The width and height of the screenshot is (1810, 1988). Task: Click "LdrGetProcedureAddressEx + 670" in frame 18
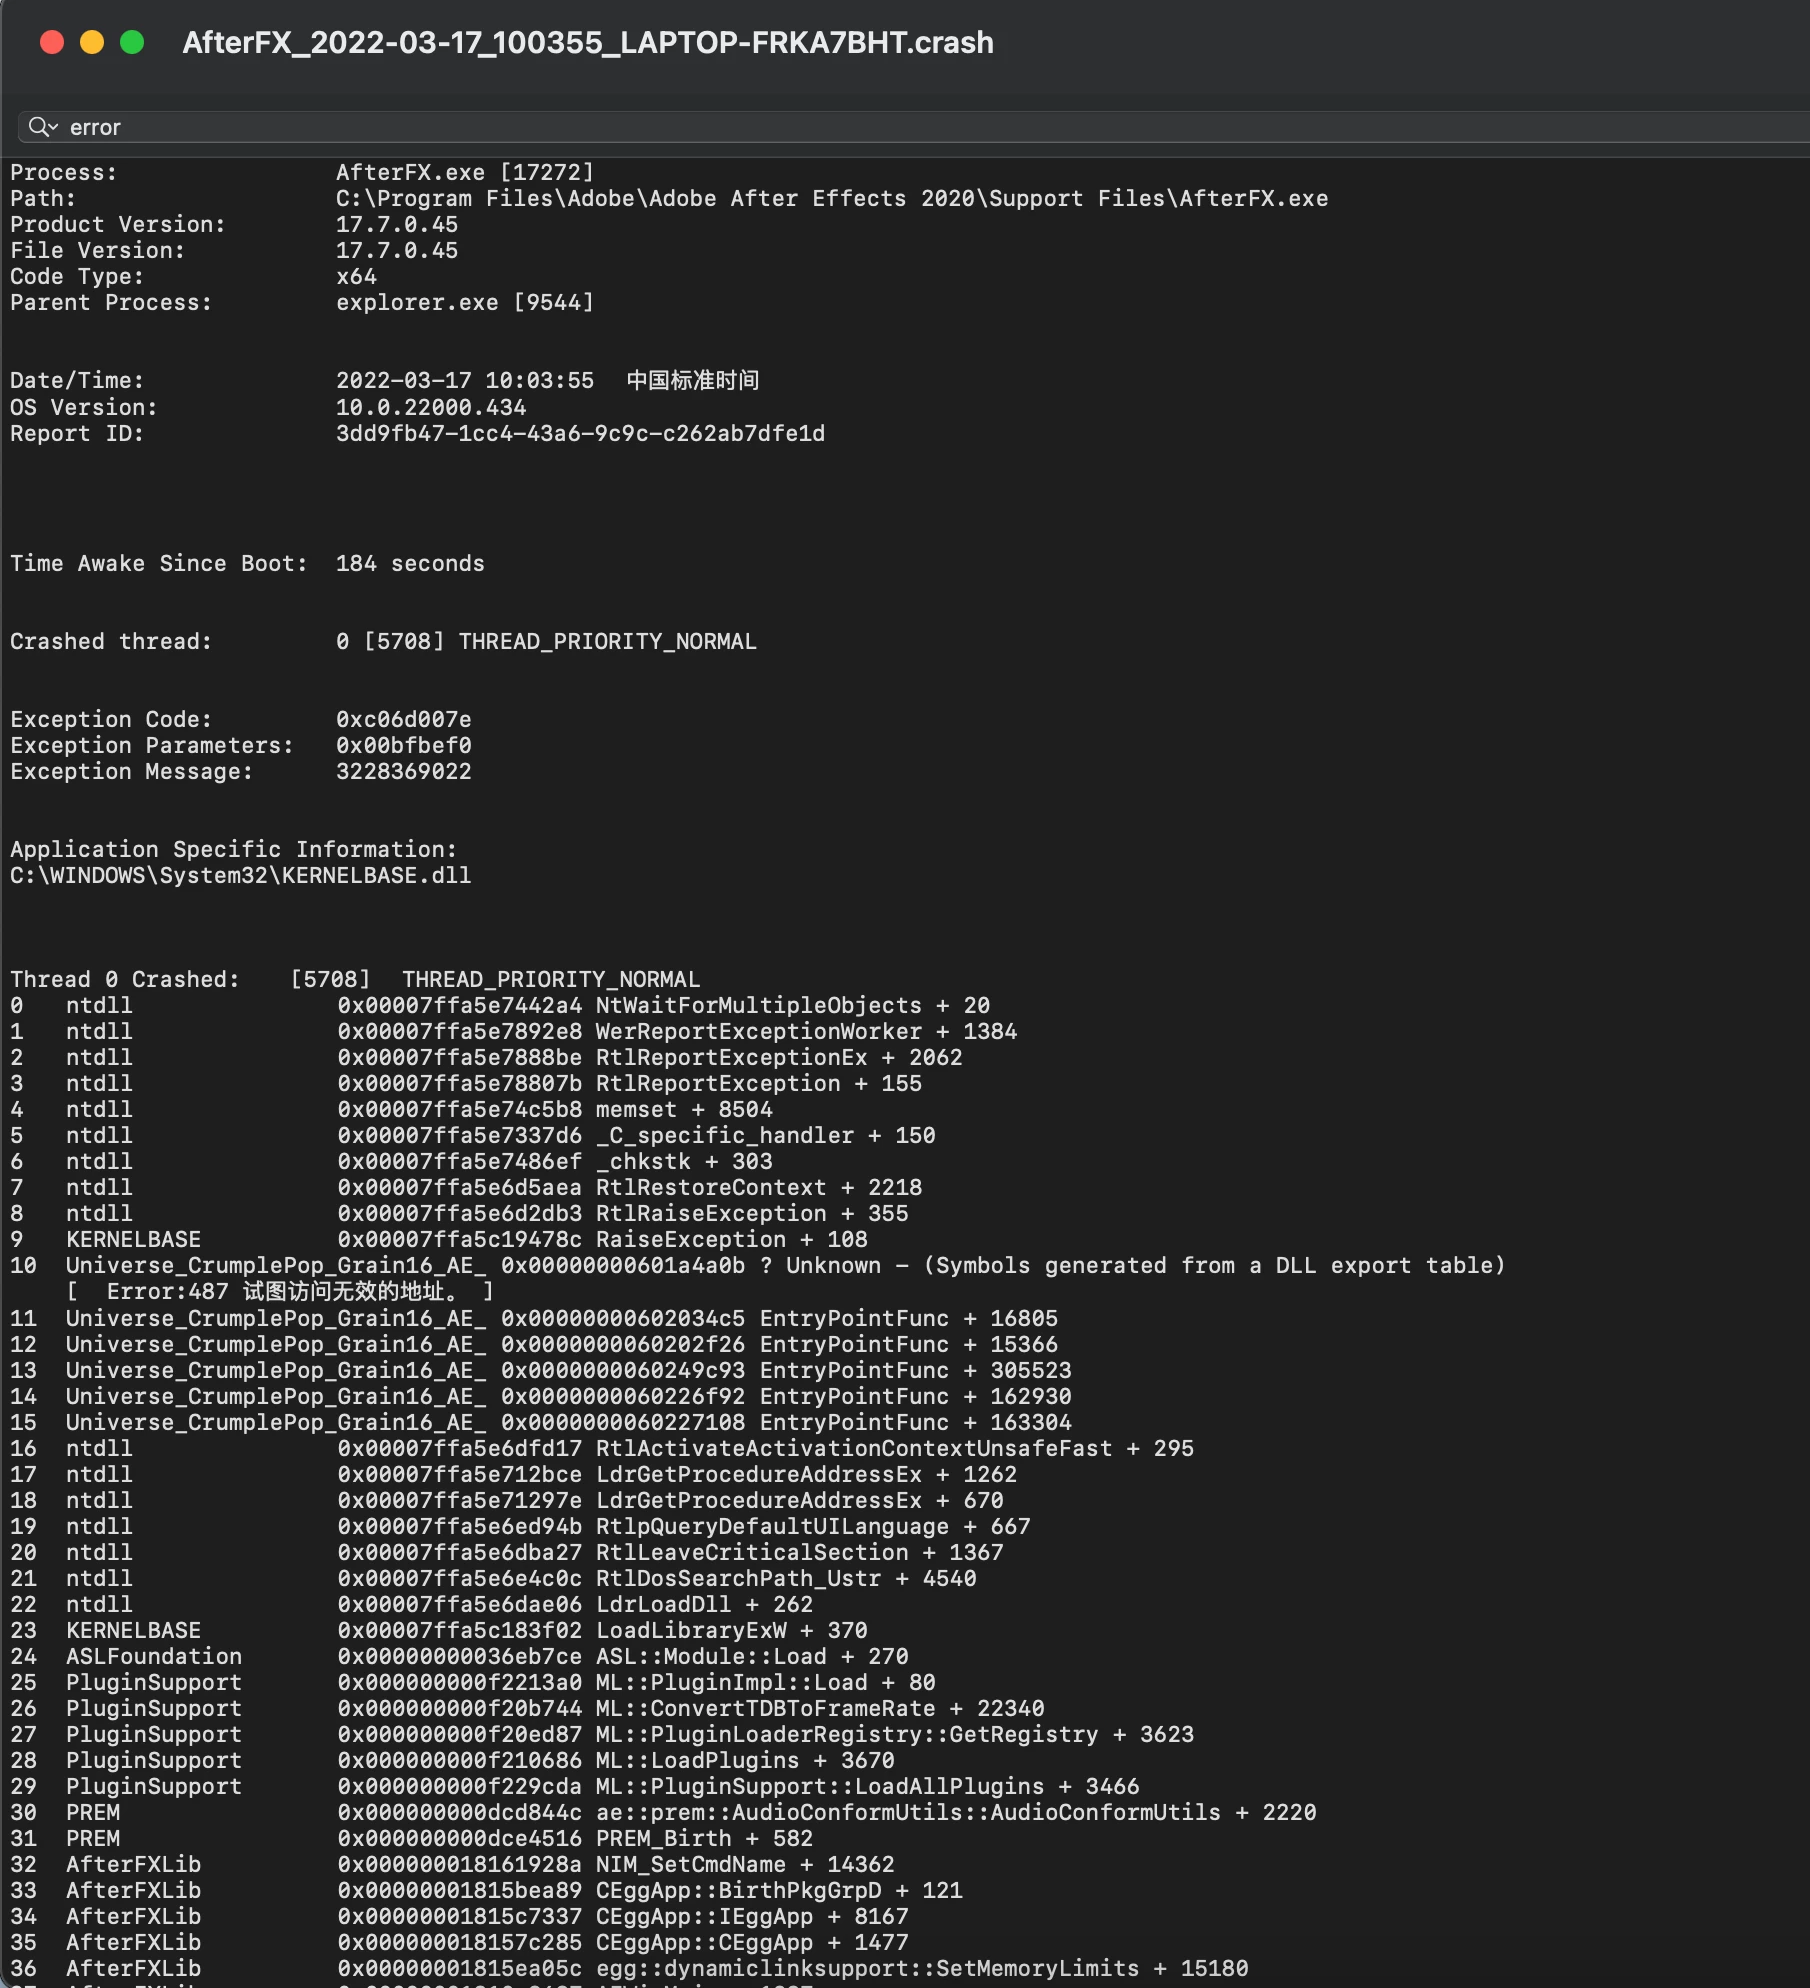[x=800, y=1500]
